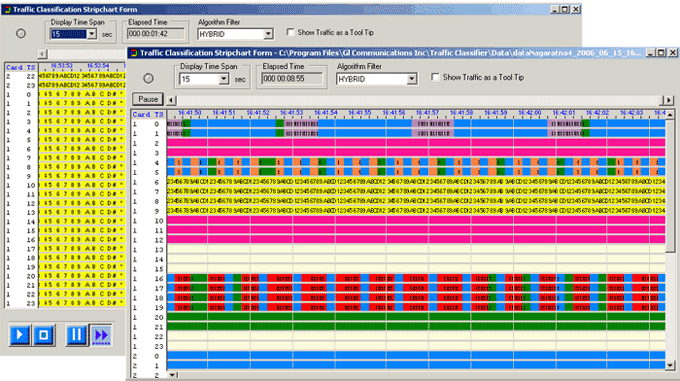Toggle the round indicator in the front window
Viewport: 680px width, 381px height.
tap(148, 78)
